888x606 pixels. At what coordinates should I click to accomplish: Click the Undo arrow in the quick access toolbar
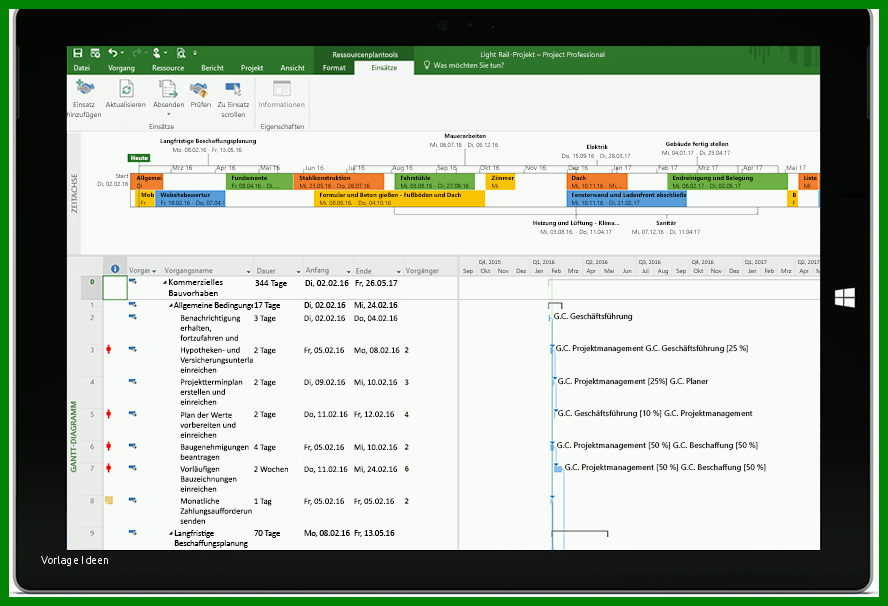pos(112,53)
